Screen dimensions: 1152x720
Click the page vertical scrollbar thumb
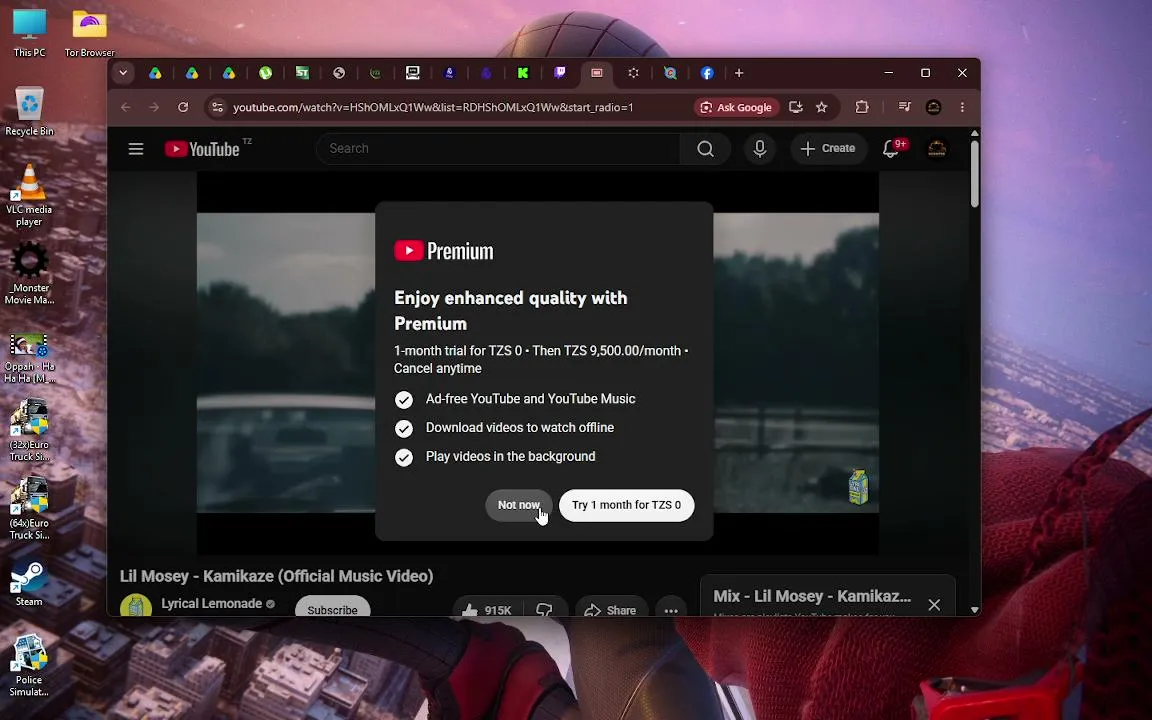975,173
